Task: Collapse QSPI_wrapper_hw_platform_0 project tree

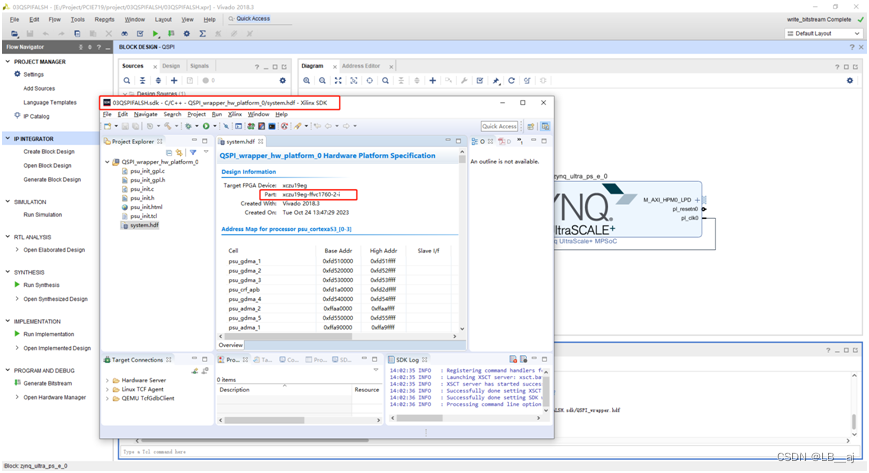Action: (108, 162)
